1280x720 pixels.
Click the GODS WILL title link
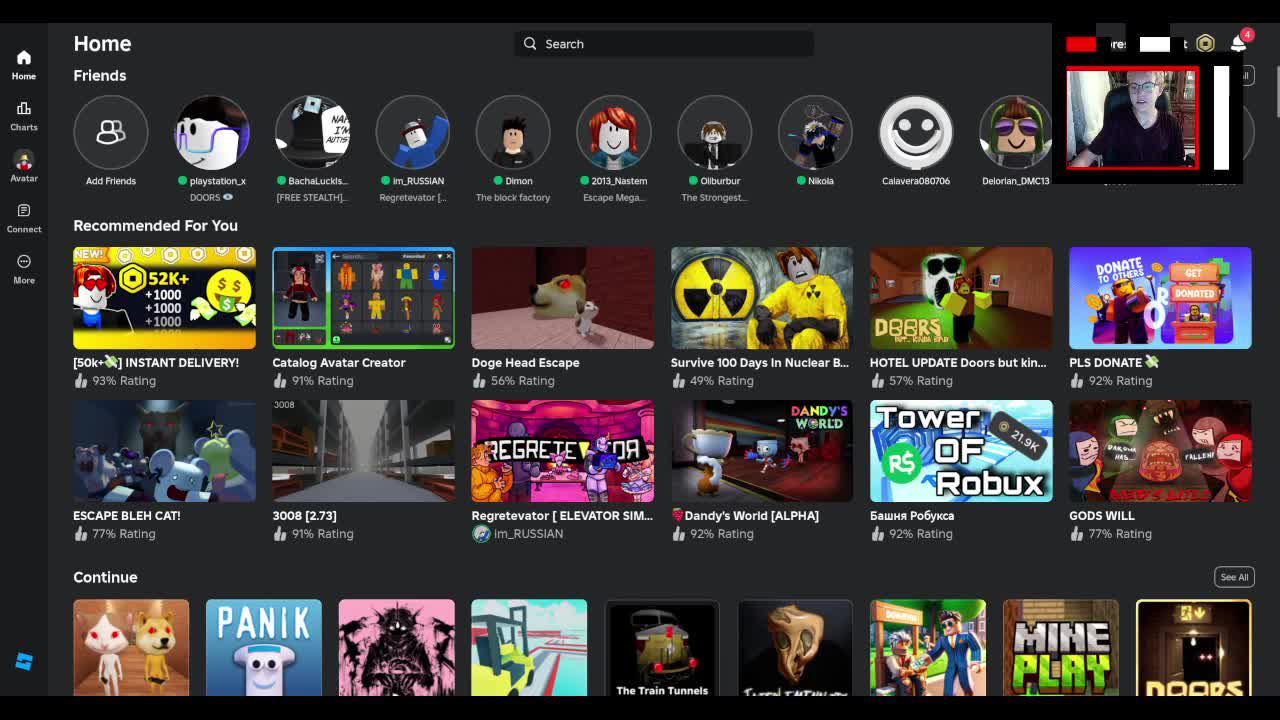pos(1102,516)
